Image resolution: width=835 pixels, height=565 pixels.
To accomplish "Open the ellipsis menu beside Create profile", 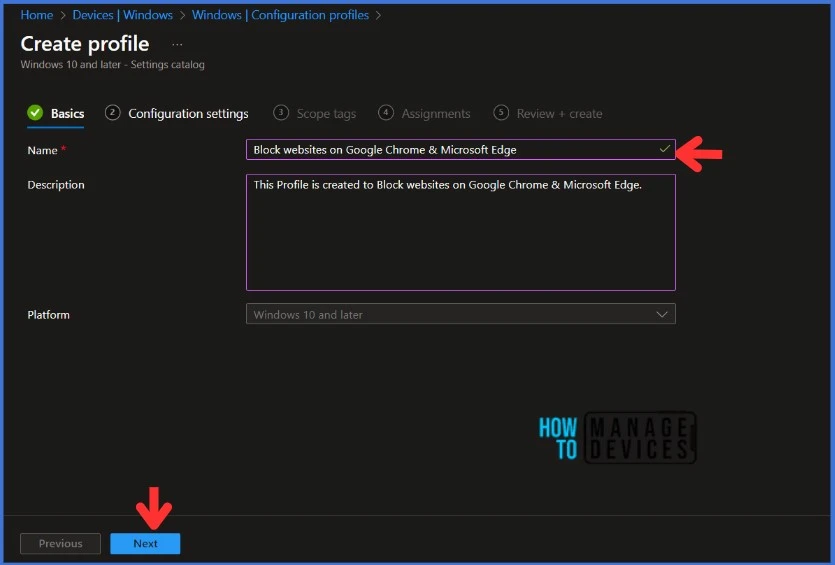I will [177, 45].
